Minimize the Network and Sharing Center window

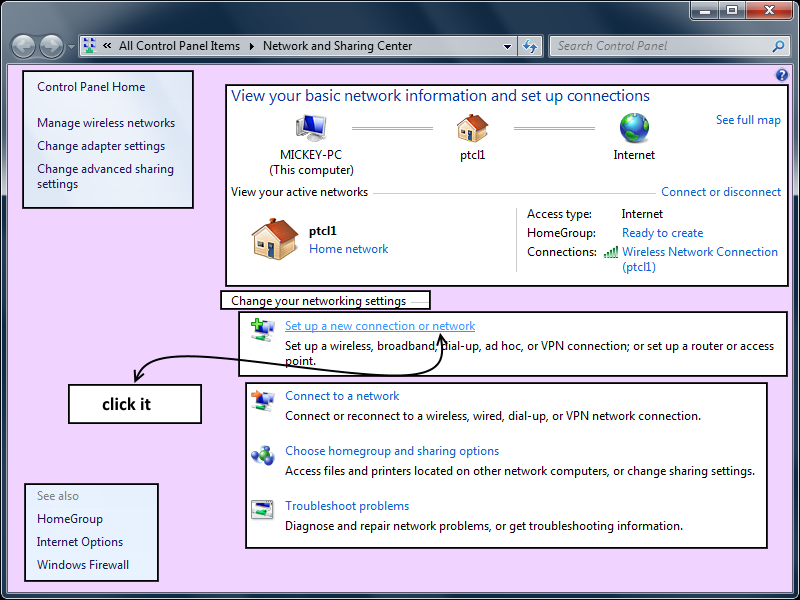point(706,10)
